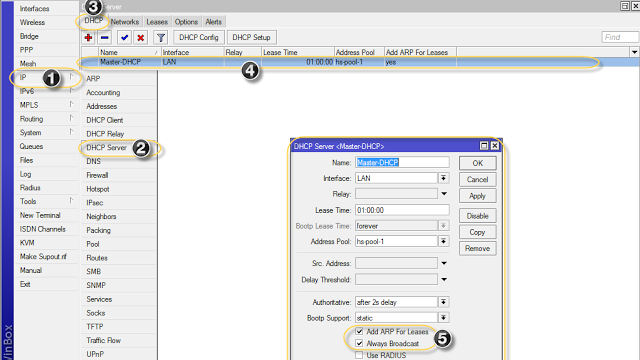Maximize the DHCP Server Master-DHCP dialog
This screenshot has height=360, width=640.
point(484,146)
